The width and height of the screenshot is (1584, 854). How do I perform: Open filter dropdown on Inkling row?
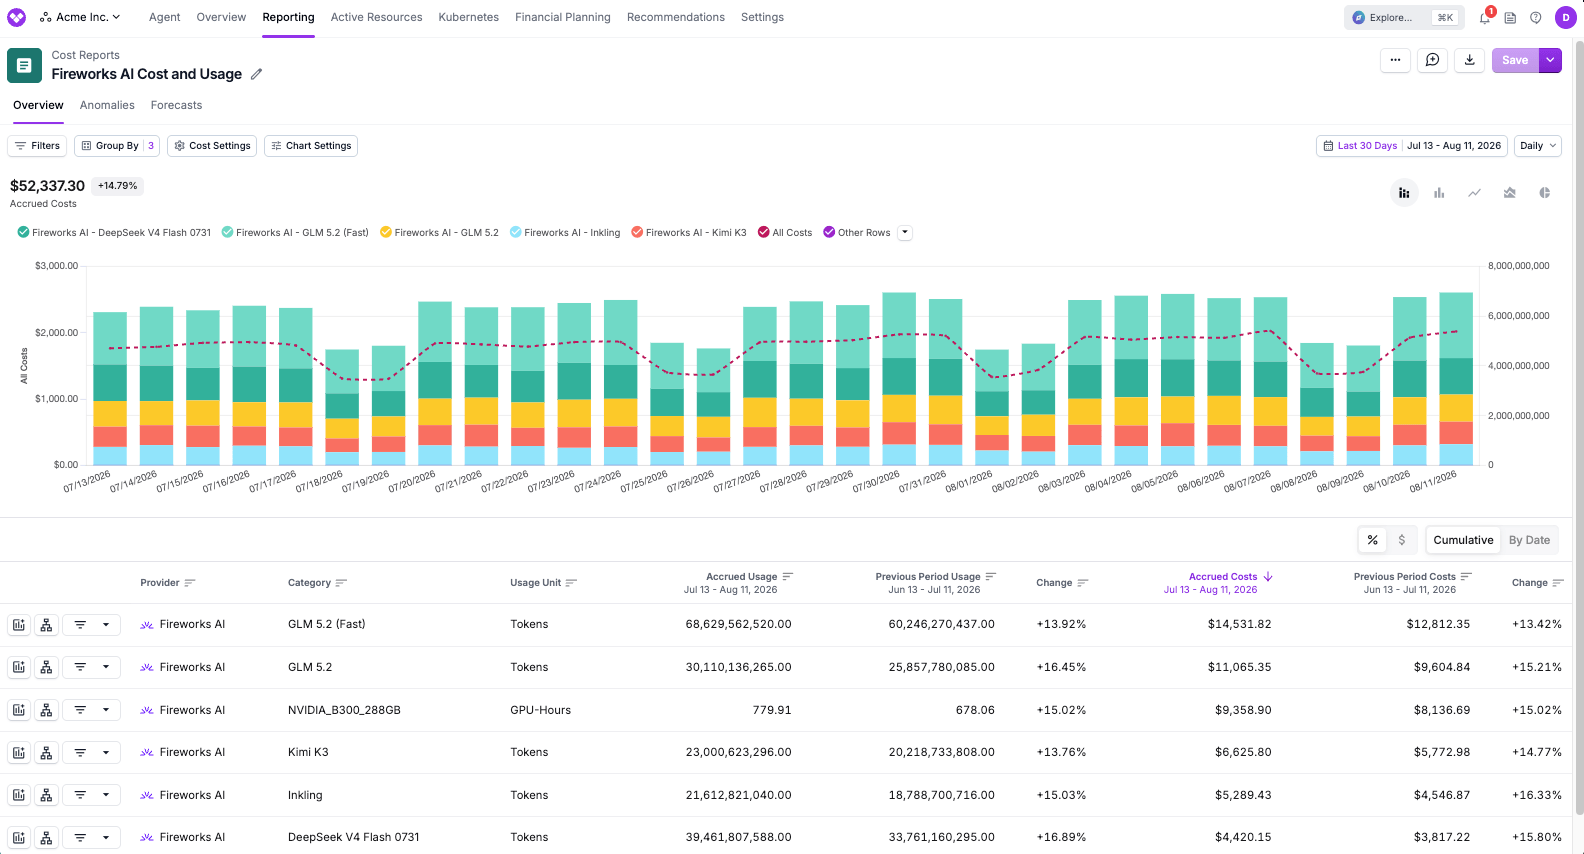click(91, 795)
